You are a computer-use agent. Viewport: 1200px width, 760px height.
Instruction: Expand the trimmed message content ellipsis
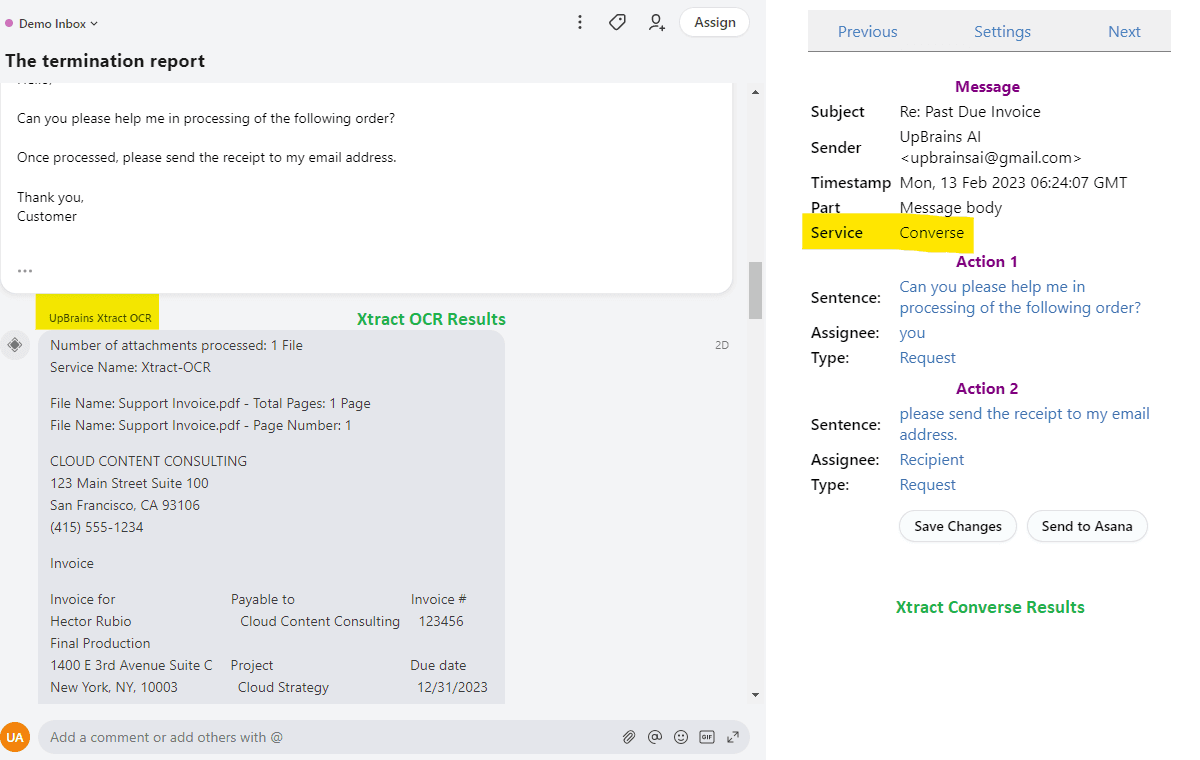pos(25,270)
